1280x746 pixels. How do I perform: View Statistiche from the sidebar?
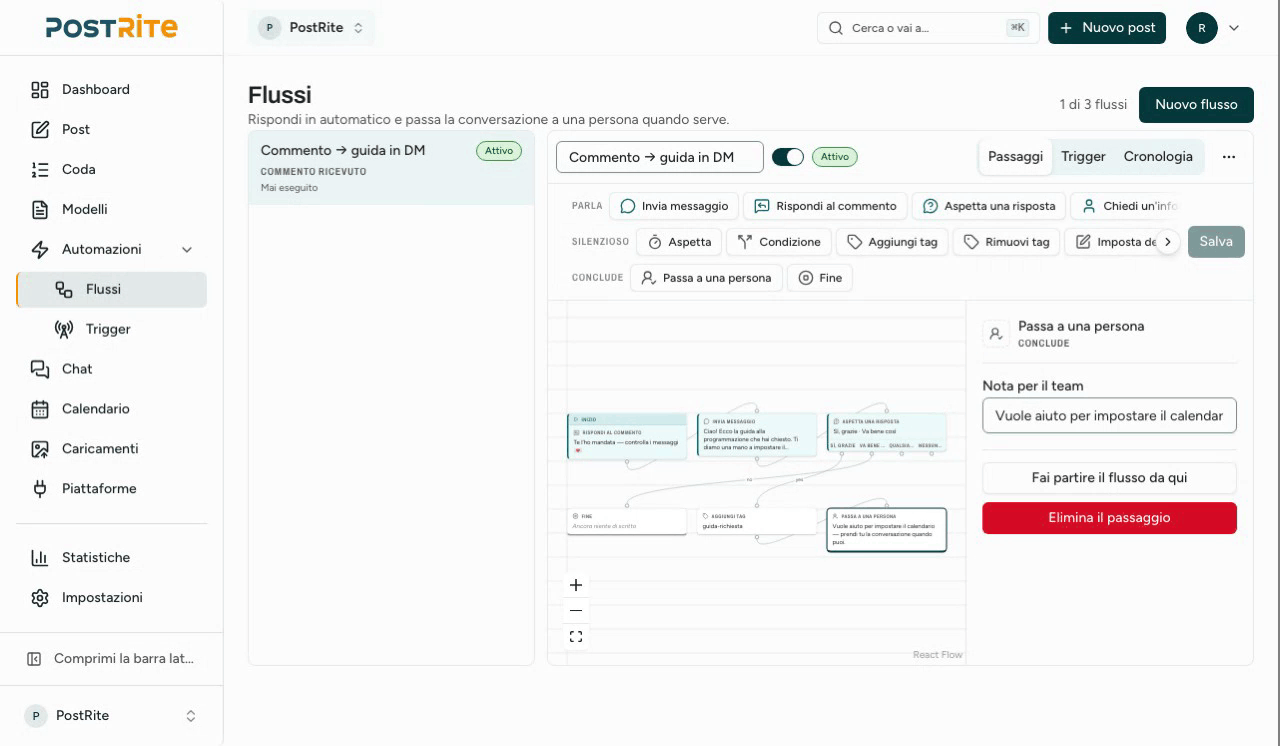click(x=111, y=557)
